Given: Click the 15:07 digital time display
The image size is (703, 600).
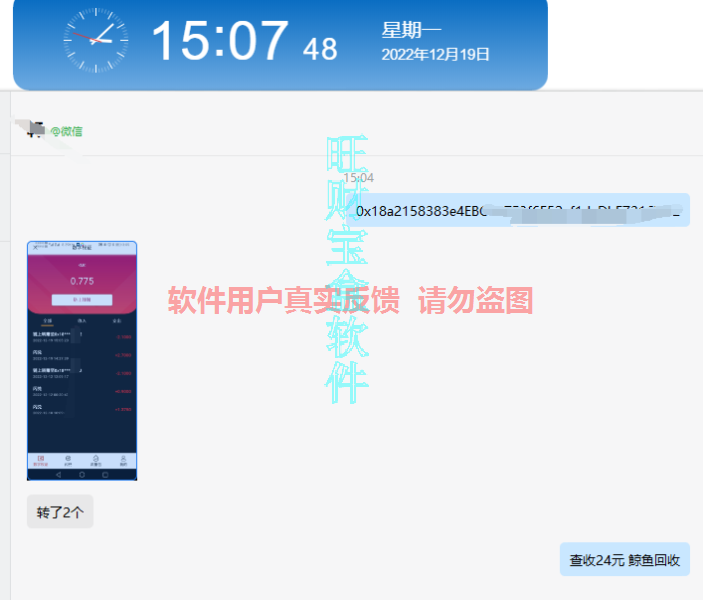Looking at the screenshot, I should (219, 42).
